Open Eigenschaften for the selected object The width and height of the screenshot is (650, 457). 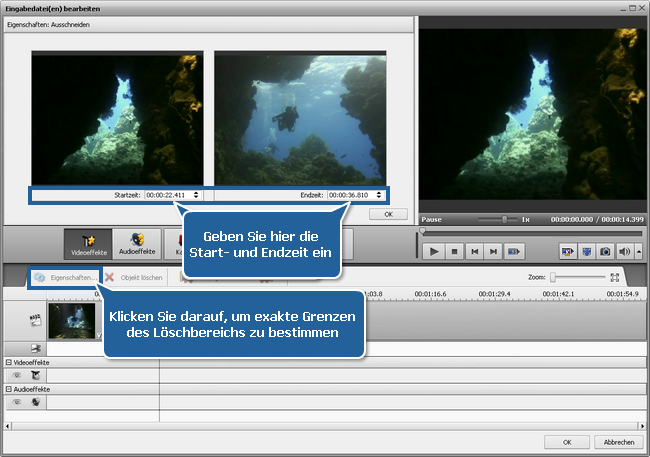point(65,277)
